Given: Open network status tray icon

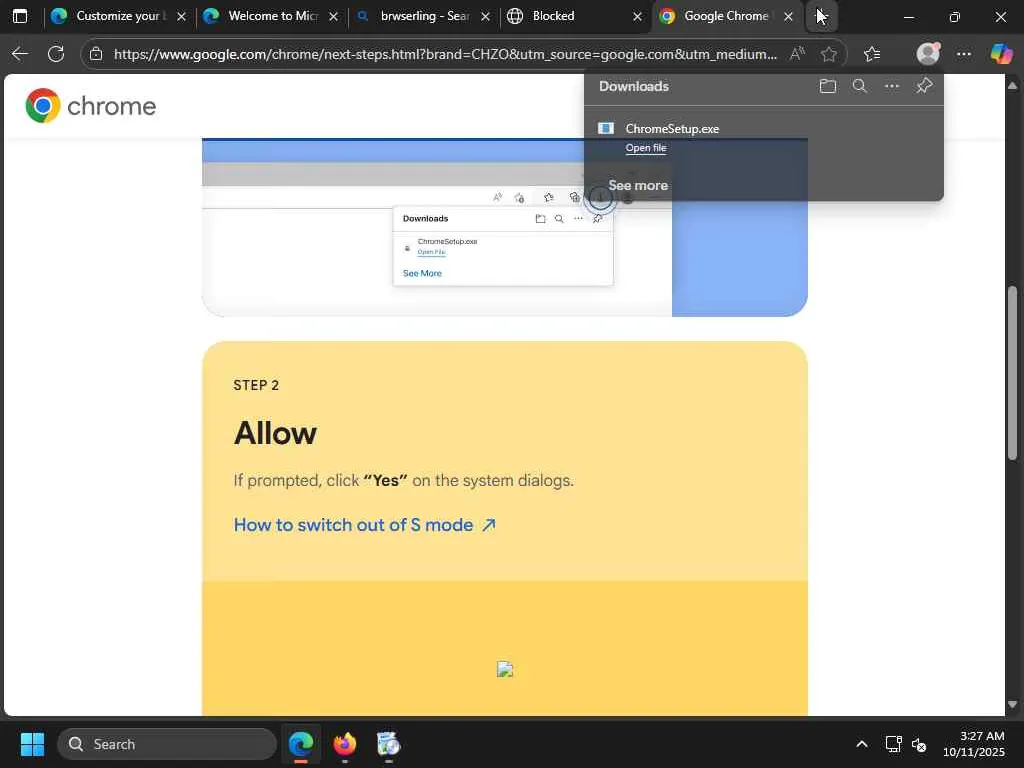Looking at the screenshot, I should pos(893,744).
